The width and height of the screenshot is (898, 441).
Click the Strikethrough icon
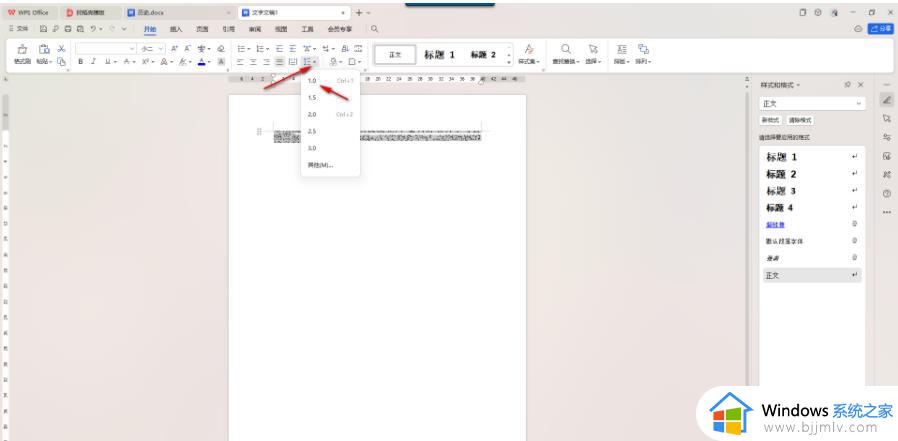(127, 61)
